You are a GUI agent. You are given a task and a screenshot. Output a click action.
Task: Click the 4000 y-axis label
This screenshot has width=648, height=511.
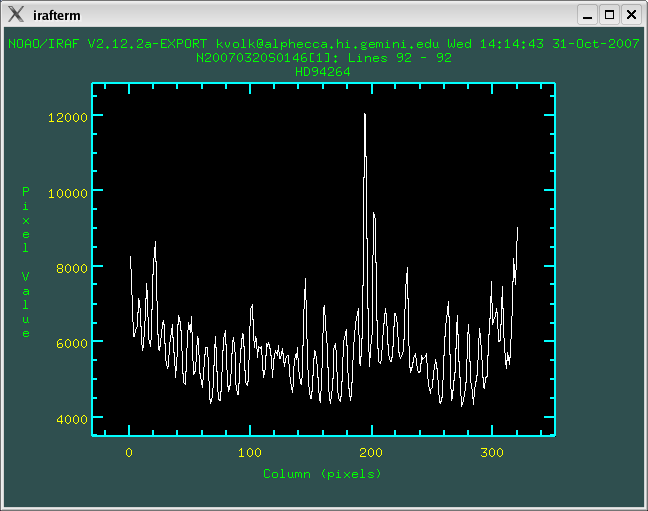coord(72,419)
